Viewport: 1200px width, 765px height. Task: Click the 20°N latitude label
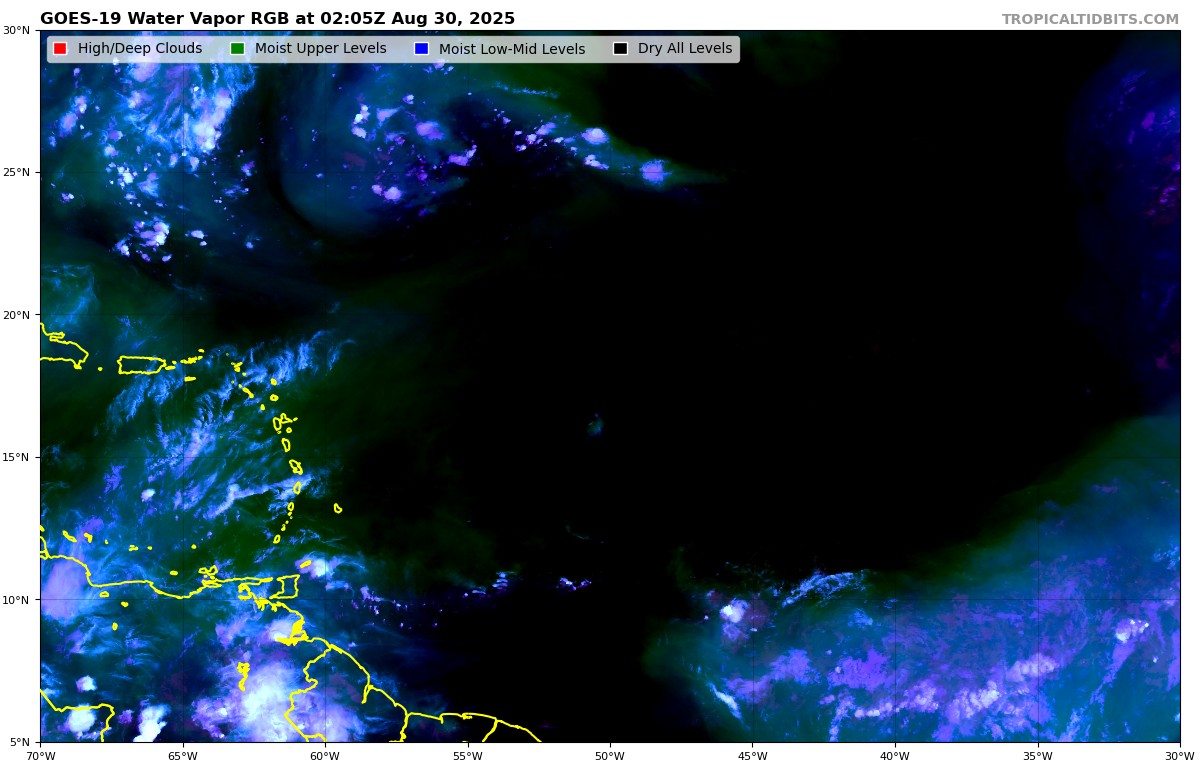(17, 315)
